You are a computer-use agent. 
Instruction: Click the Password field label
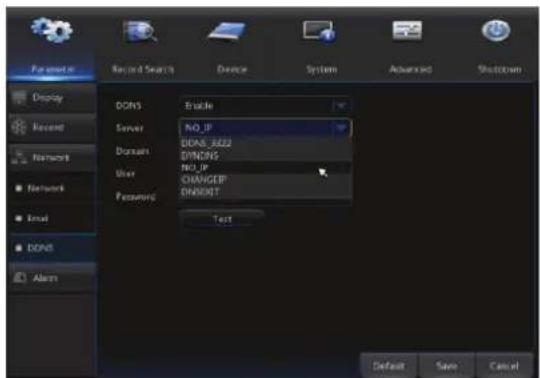click(x=136, y=197)
